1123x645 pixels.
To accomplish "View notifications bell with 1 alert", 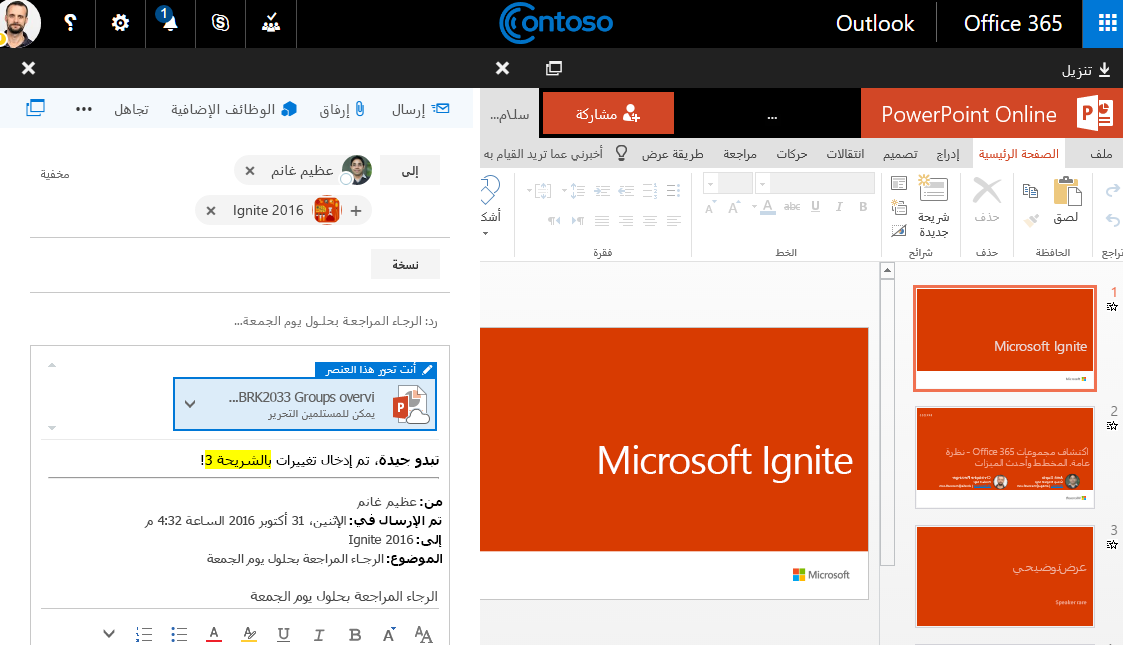I will [x=170, y=23].
